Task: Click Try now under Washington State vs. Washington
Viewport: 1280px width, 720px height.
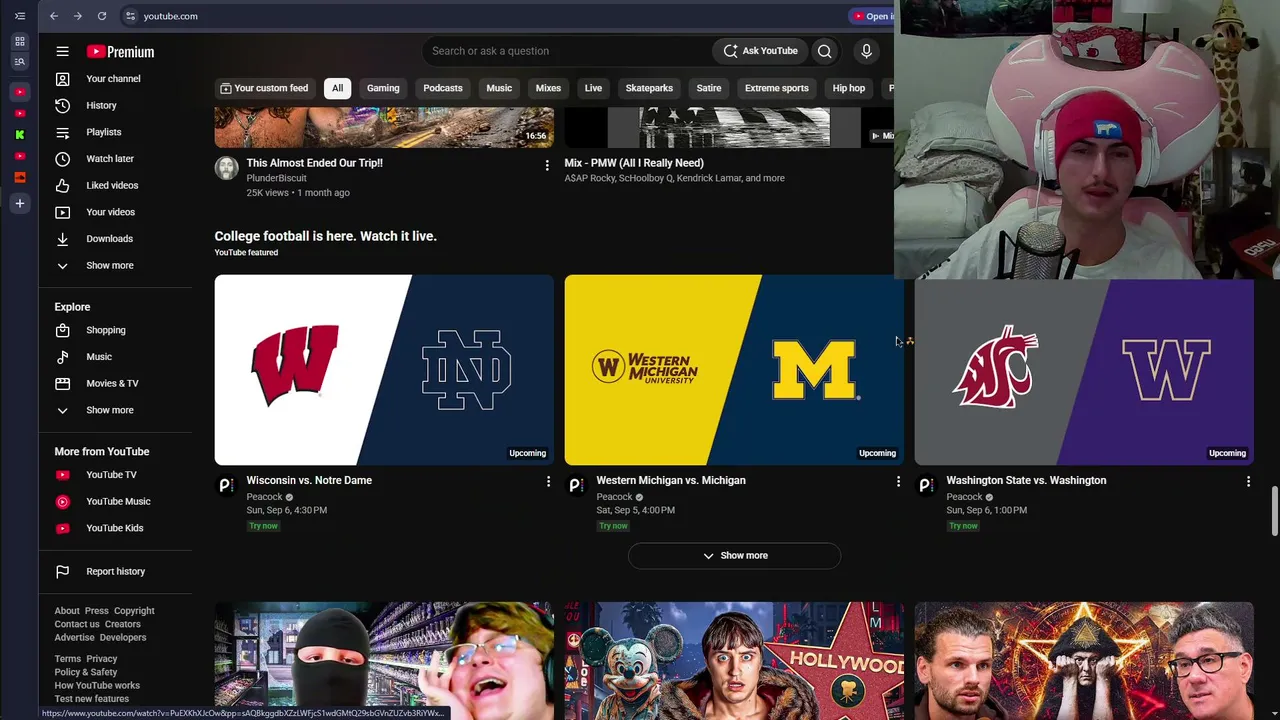Action: click(963, 526)
